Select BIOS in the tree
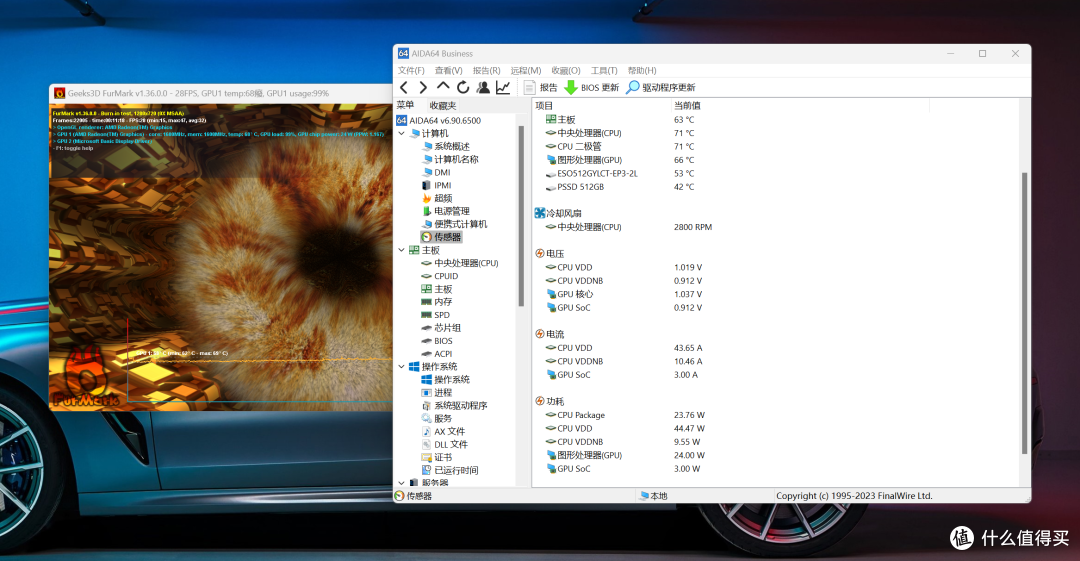This screenshot has height=561, width=1080. tap(437, 341)
